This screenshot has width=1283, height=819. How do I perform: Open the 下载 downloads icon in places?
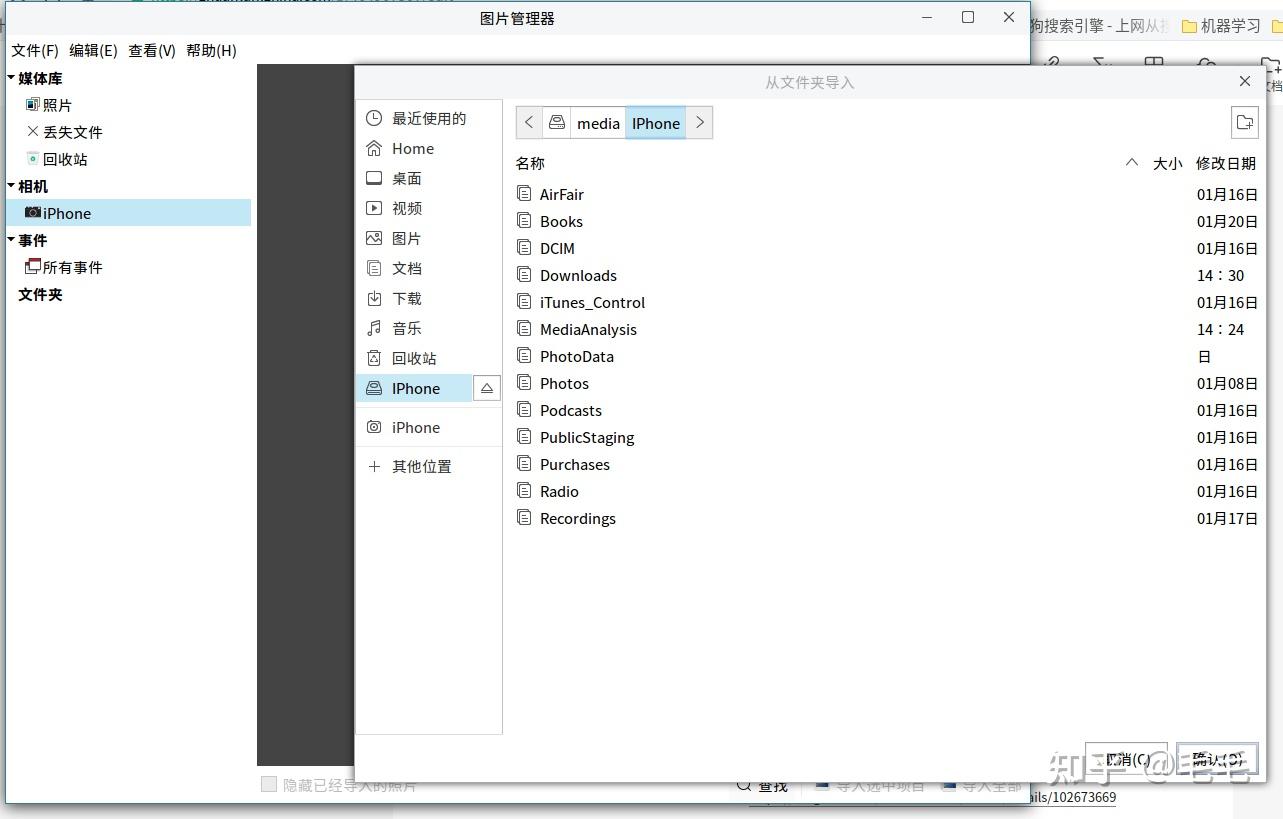pyautogui.click(x=374, y=298)
